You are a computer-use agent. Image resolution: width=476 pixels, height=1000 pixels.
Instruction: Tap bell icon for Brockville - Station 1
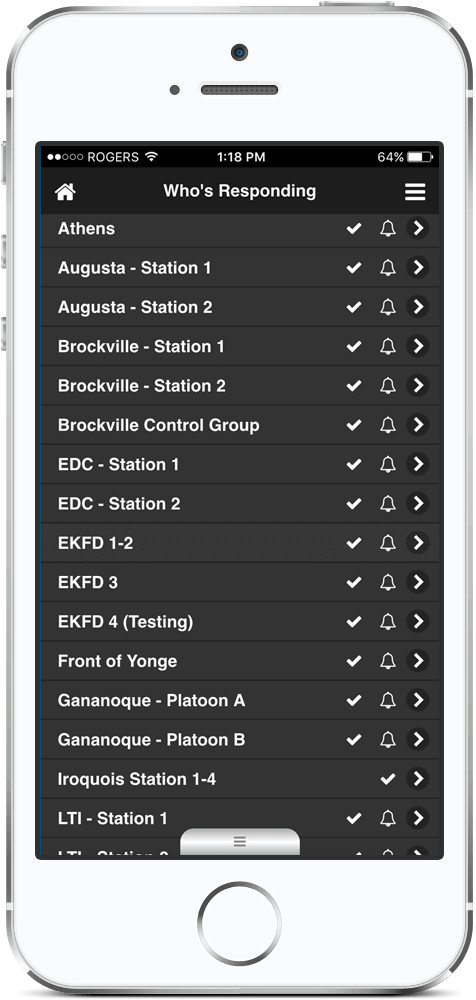pos(388,346)
